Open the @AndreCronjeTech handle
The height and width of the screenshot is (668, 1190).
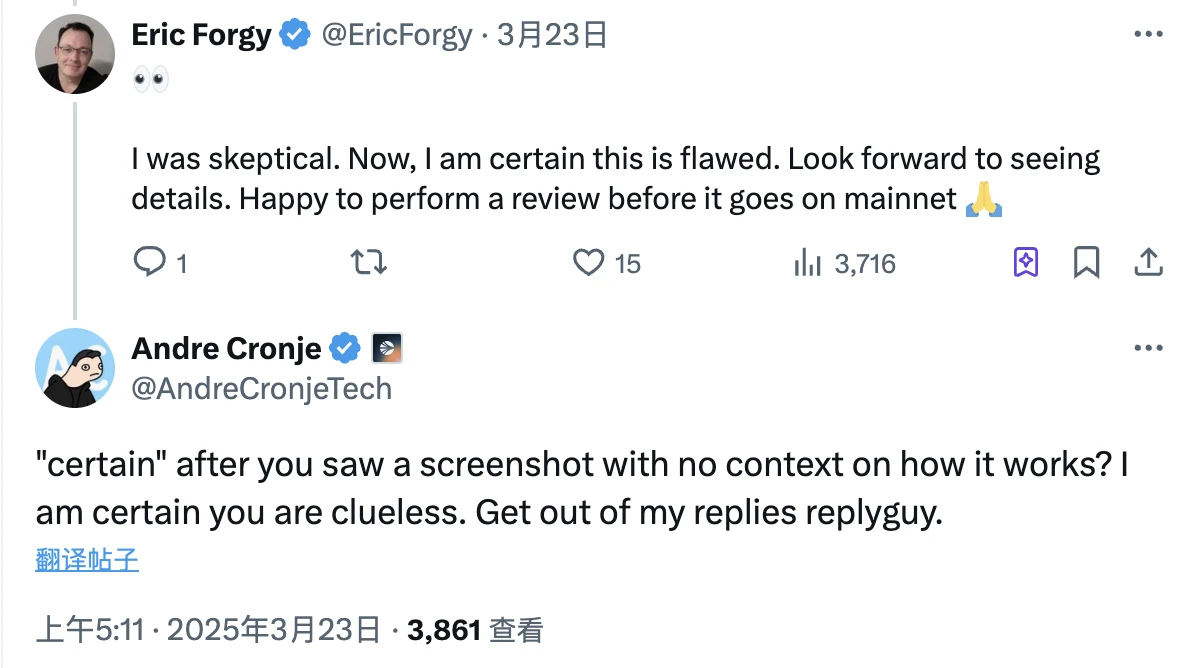point(262,388)
